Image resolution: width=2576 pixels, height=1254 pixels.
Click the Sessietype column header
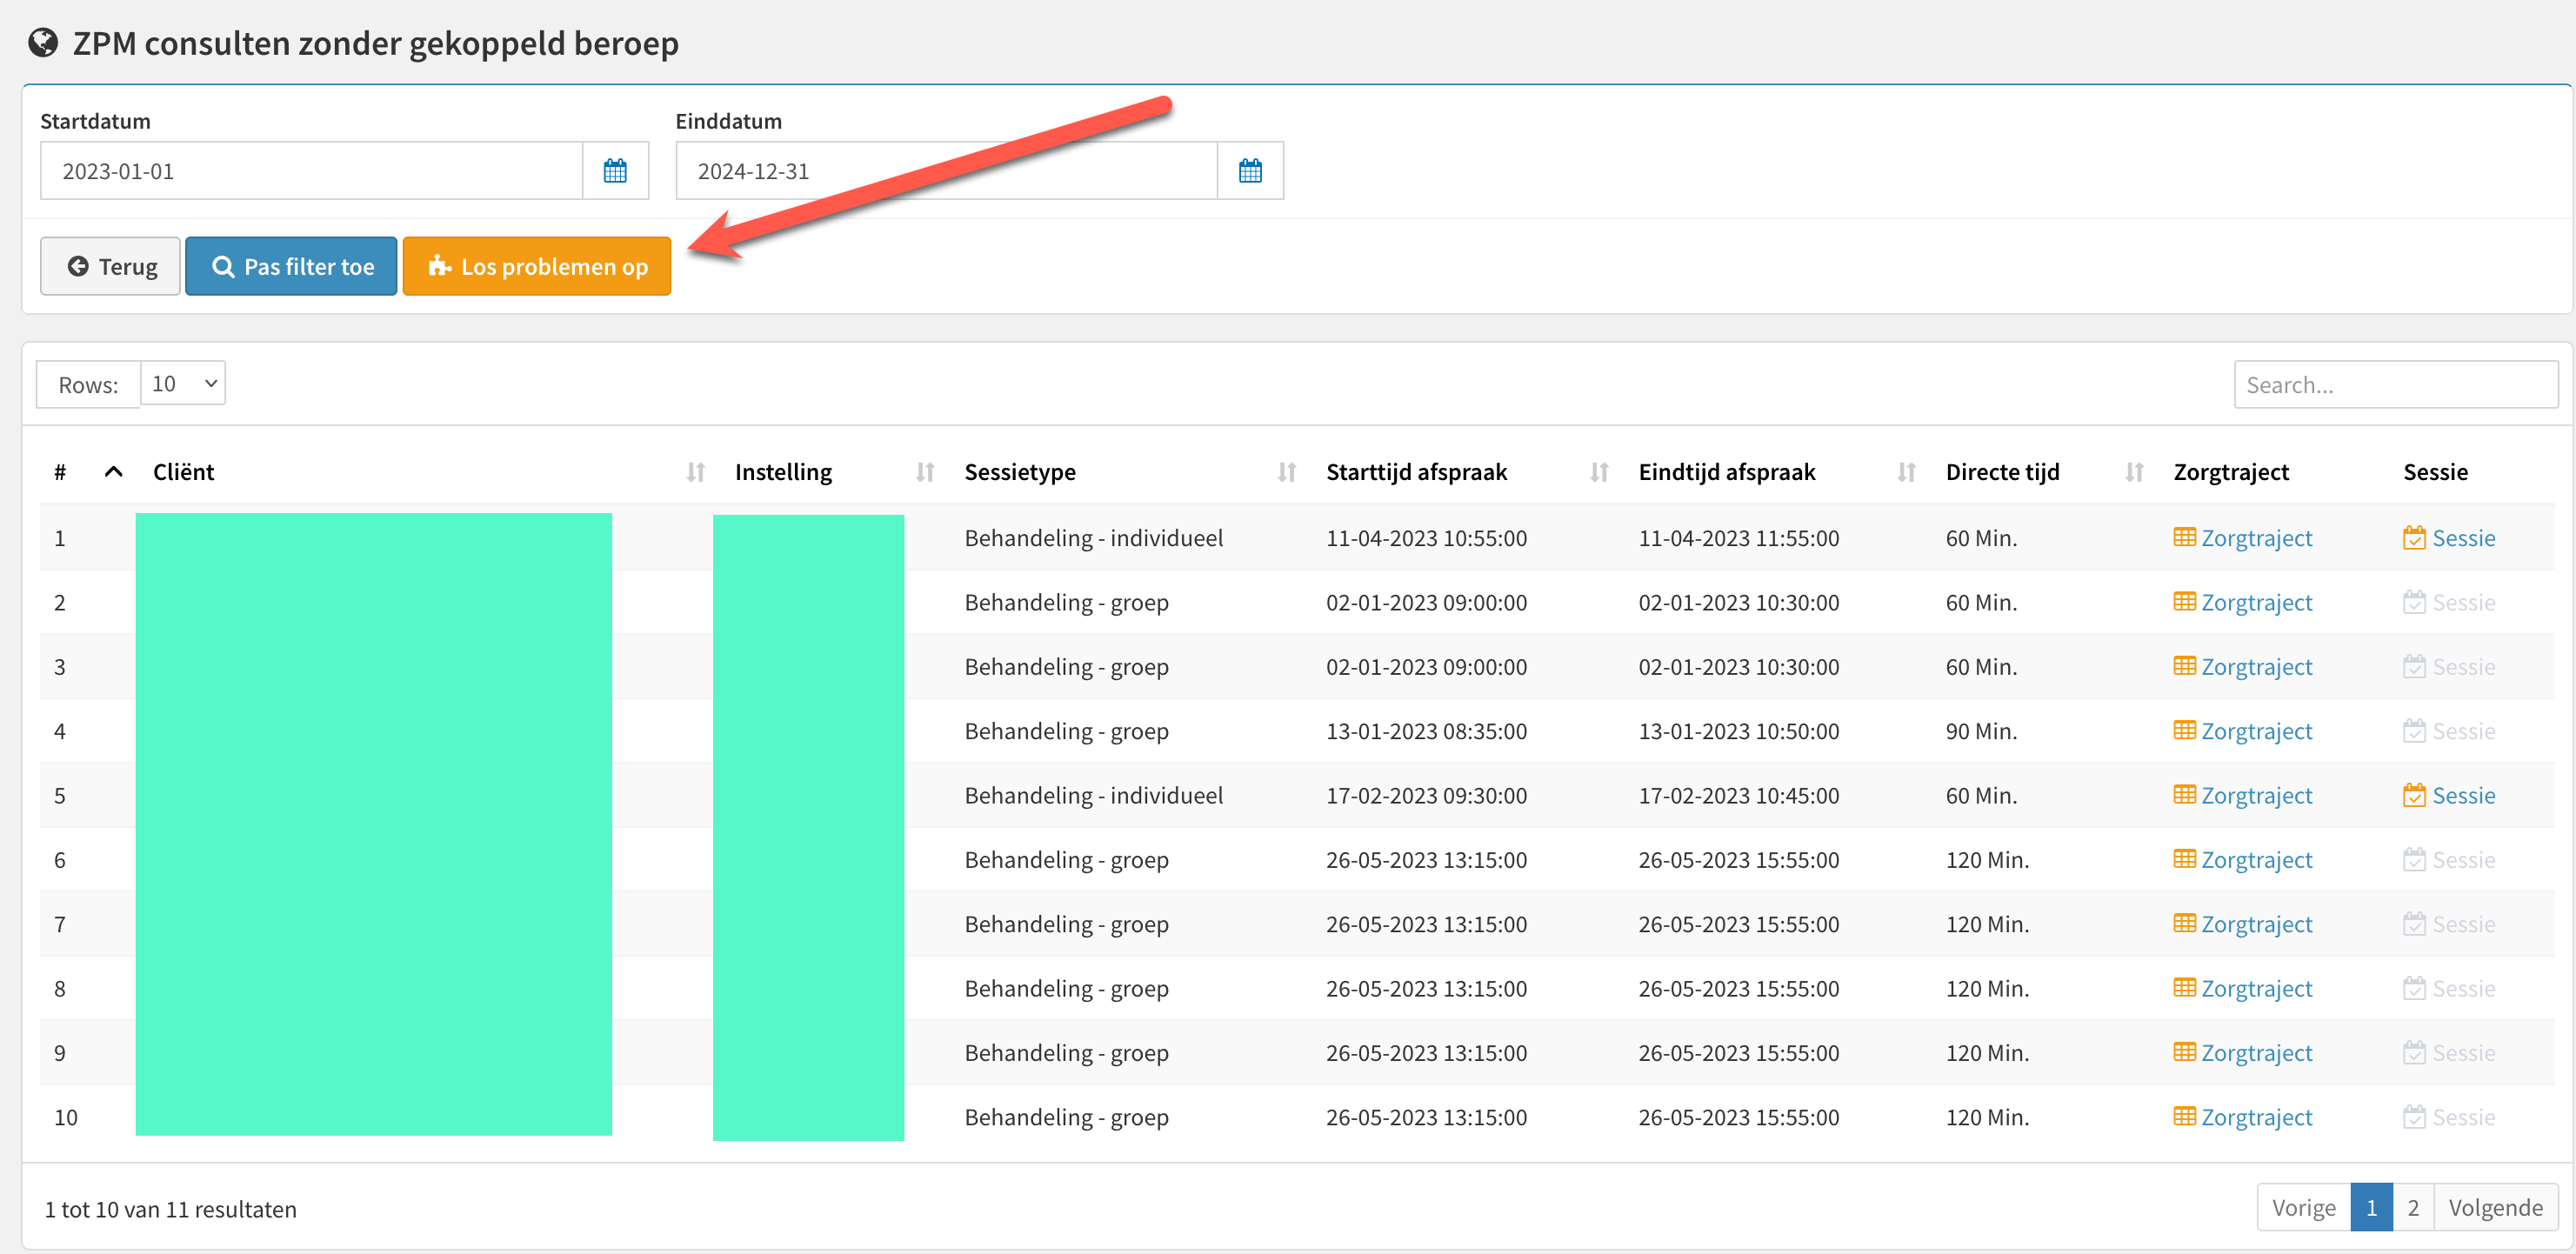1020,472
